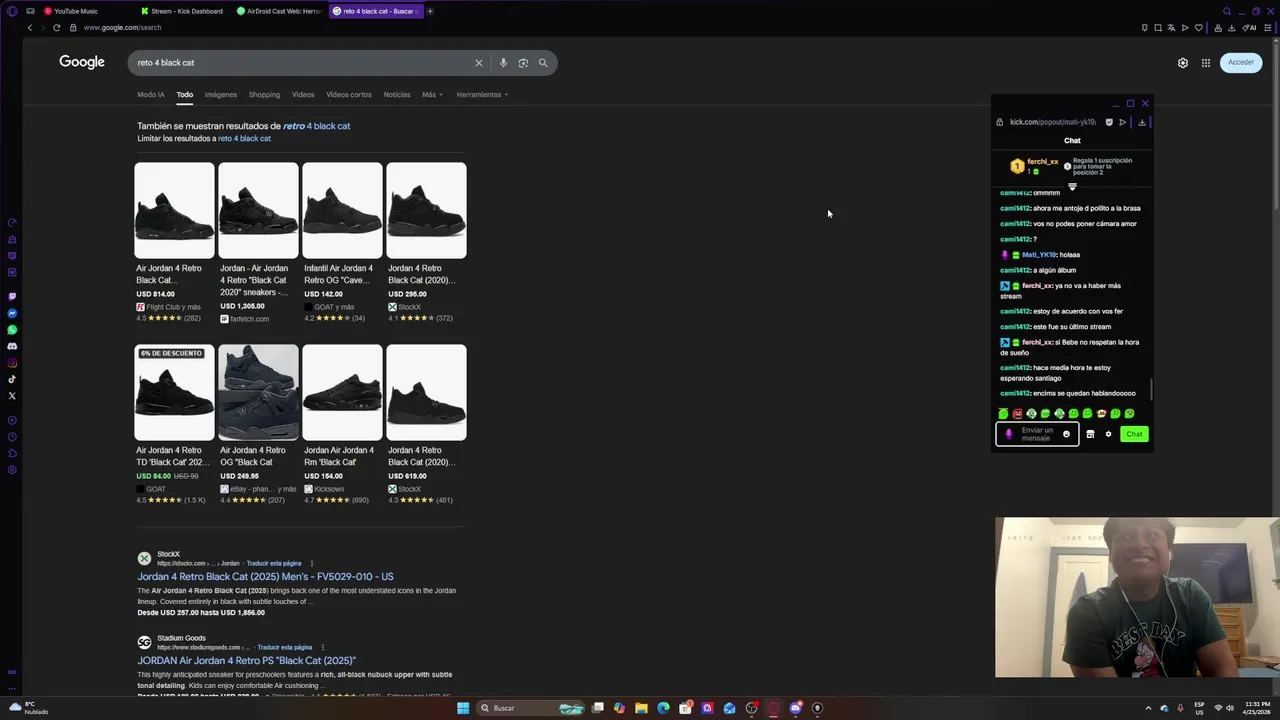Send message with green Chat button
1280x720 pixels.
coord(1134,434)
